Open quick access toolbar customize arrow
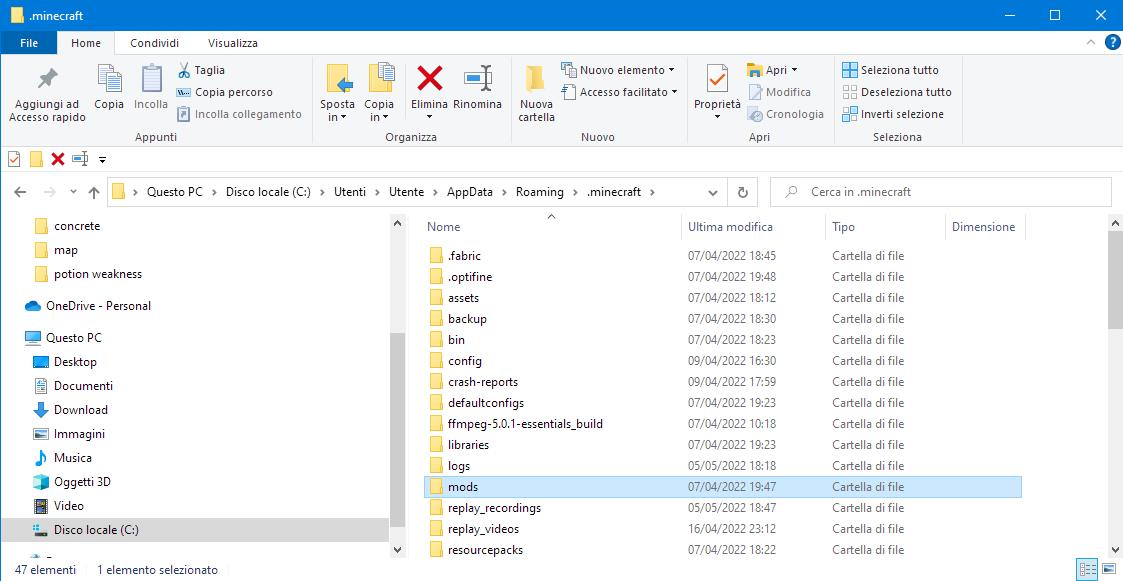 point(102,159)
